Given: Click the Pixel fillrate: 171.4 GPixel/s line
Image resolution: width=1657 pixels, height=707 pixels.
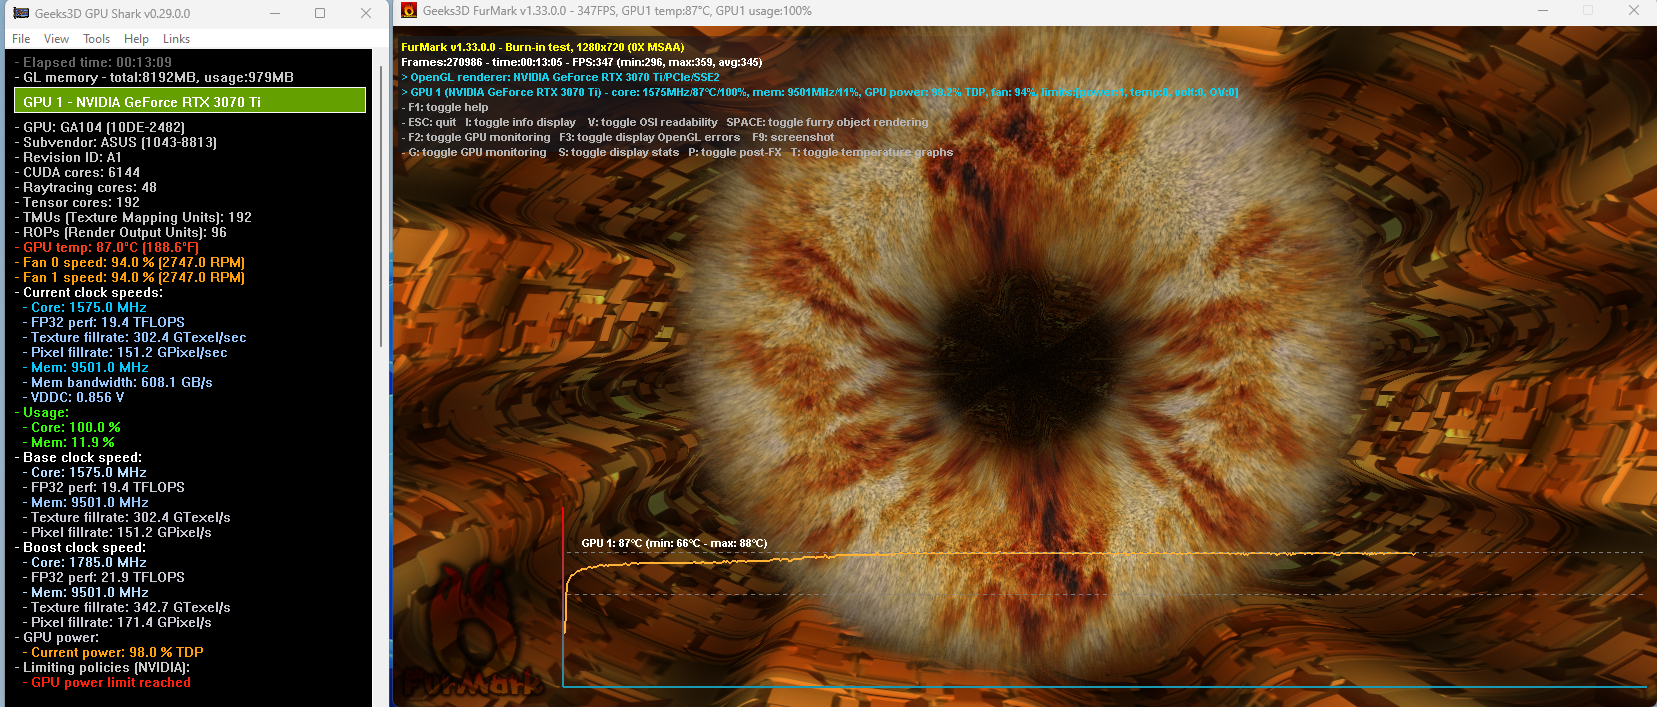Looking at the screenshot, I should (117, 622).
